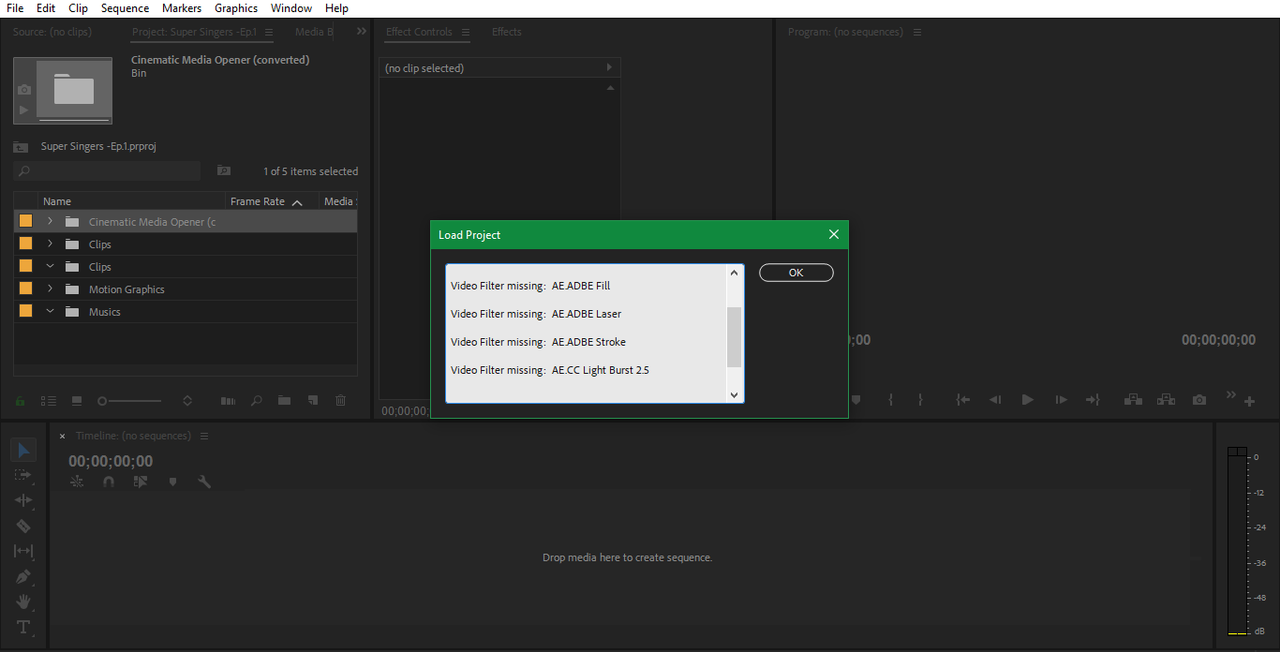Click Automate to Sequence icon in Project panel
Screen dimensions: 1280x652
228,400
